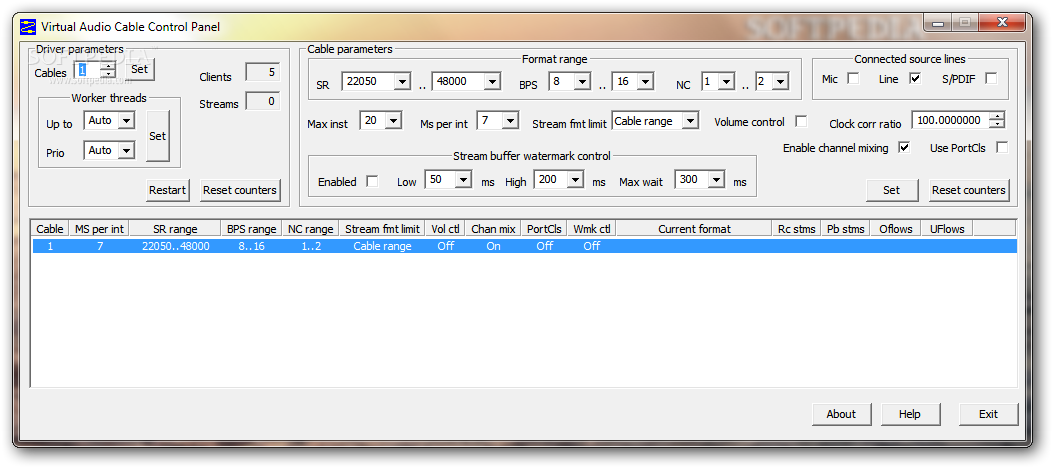Click the Virtual Audio Cable title bar icon

[x=28, y=27]
